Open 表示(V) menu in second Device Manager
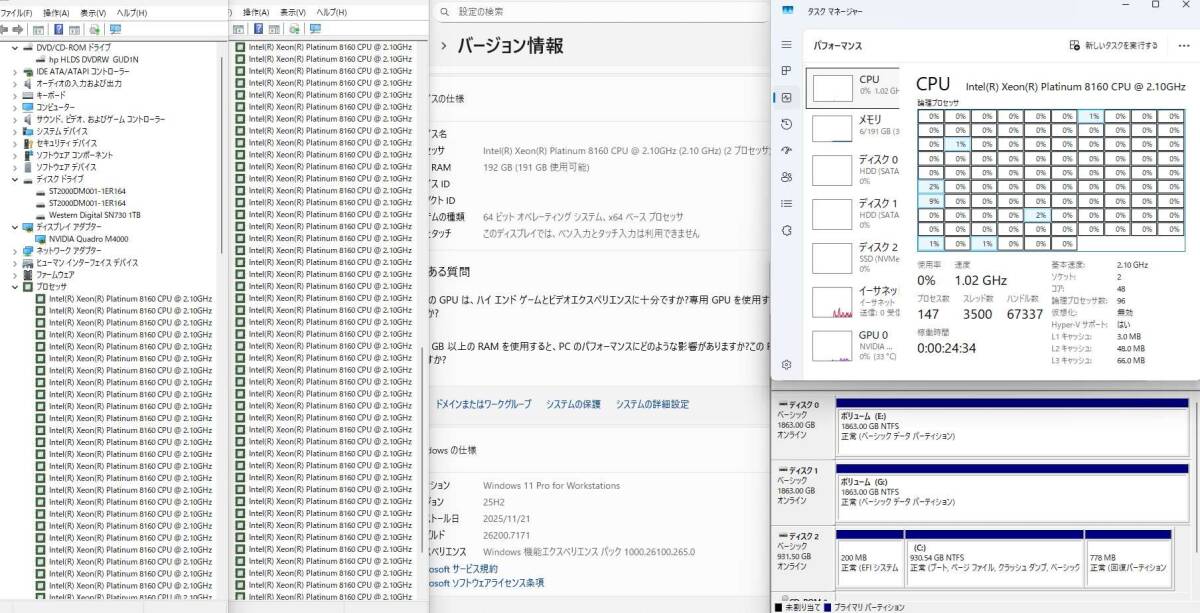1200x613 pixels. tap(293, 12)
